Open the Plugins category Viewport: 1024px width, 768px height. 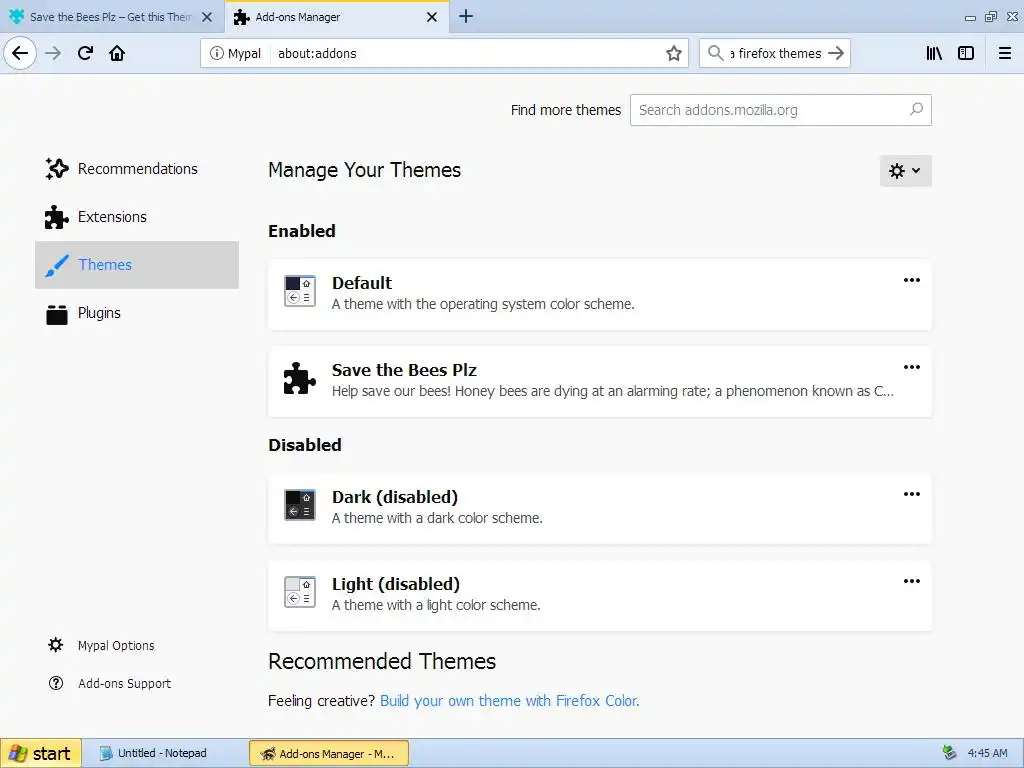(137, 313)
